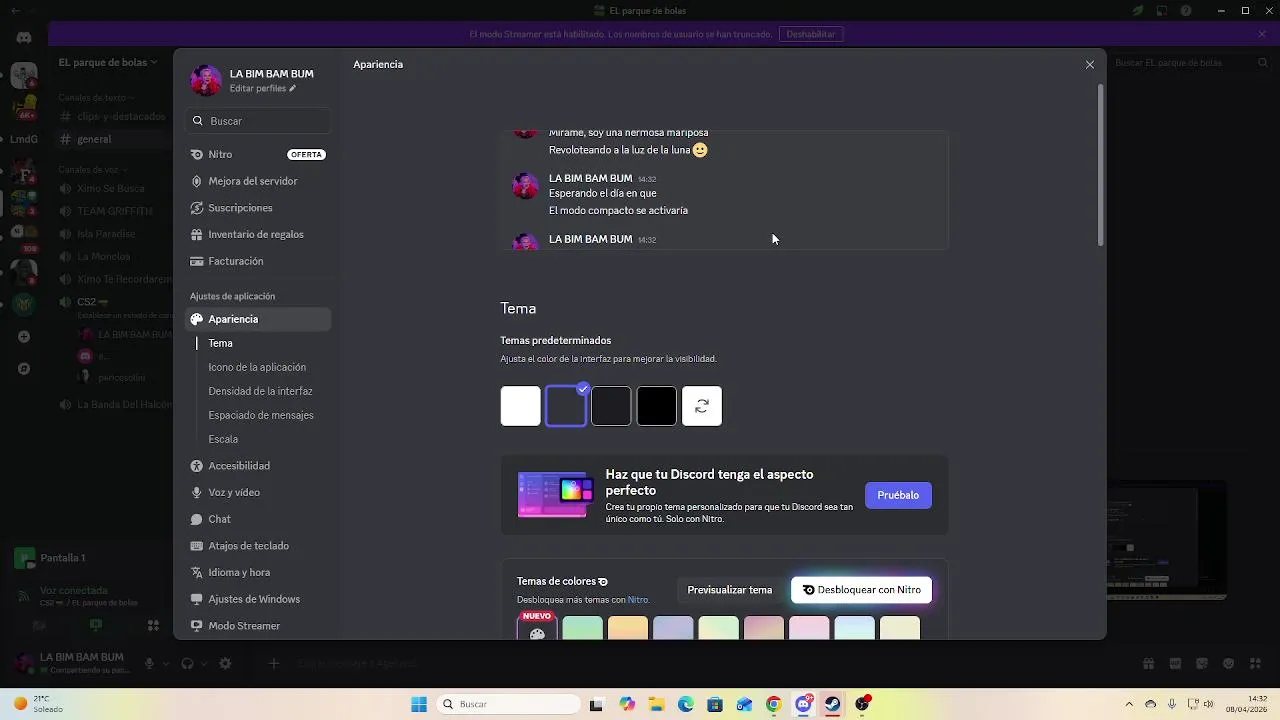
Task: Click the settings panel scrollbar
Action: click(1101, 165)
